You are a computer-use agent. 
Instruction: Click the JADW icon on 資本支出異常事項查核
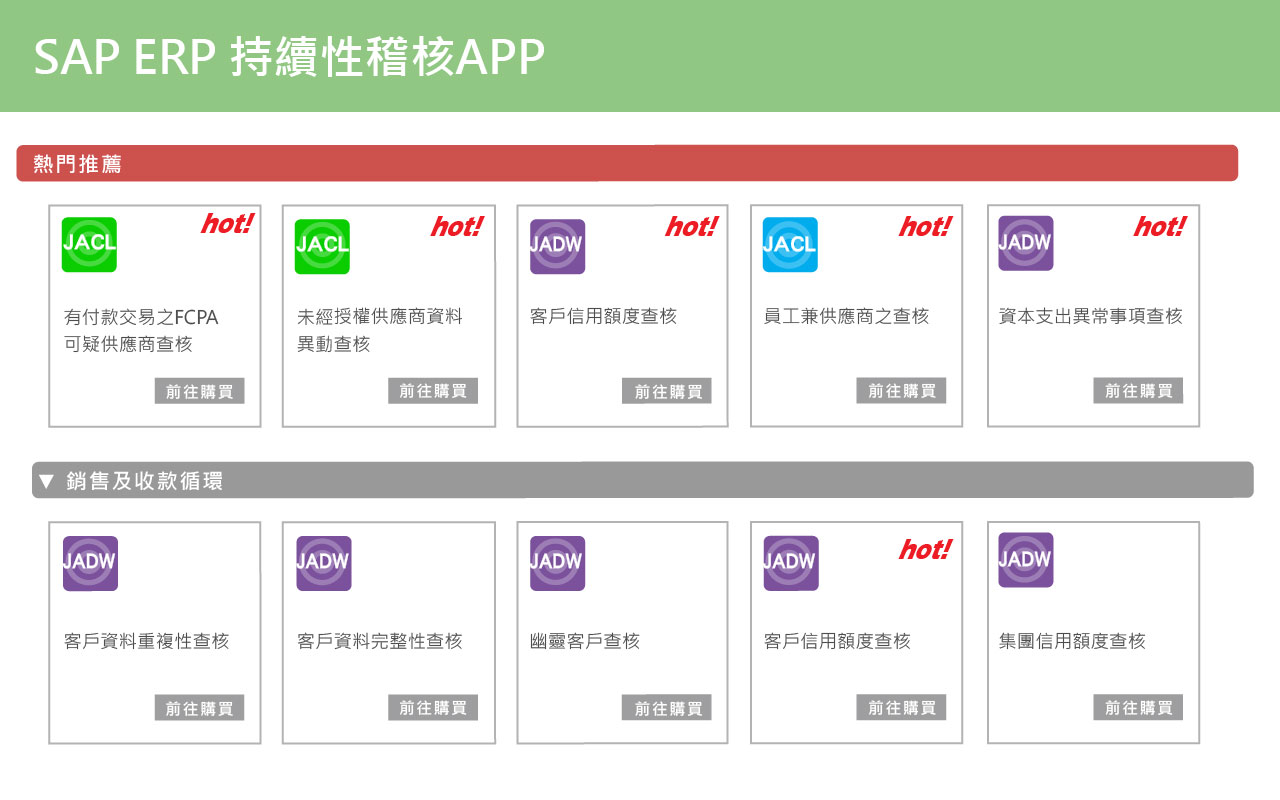(1024, 242)
